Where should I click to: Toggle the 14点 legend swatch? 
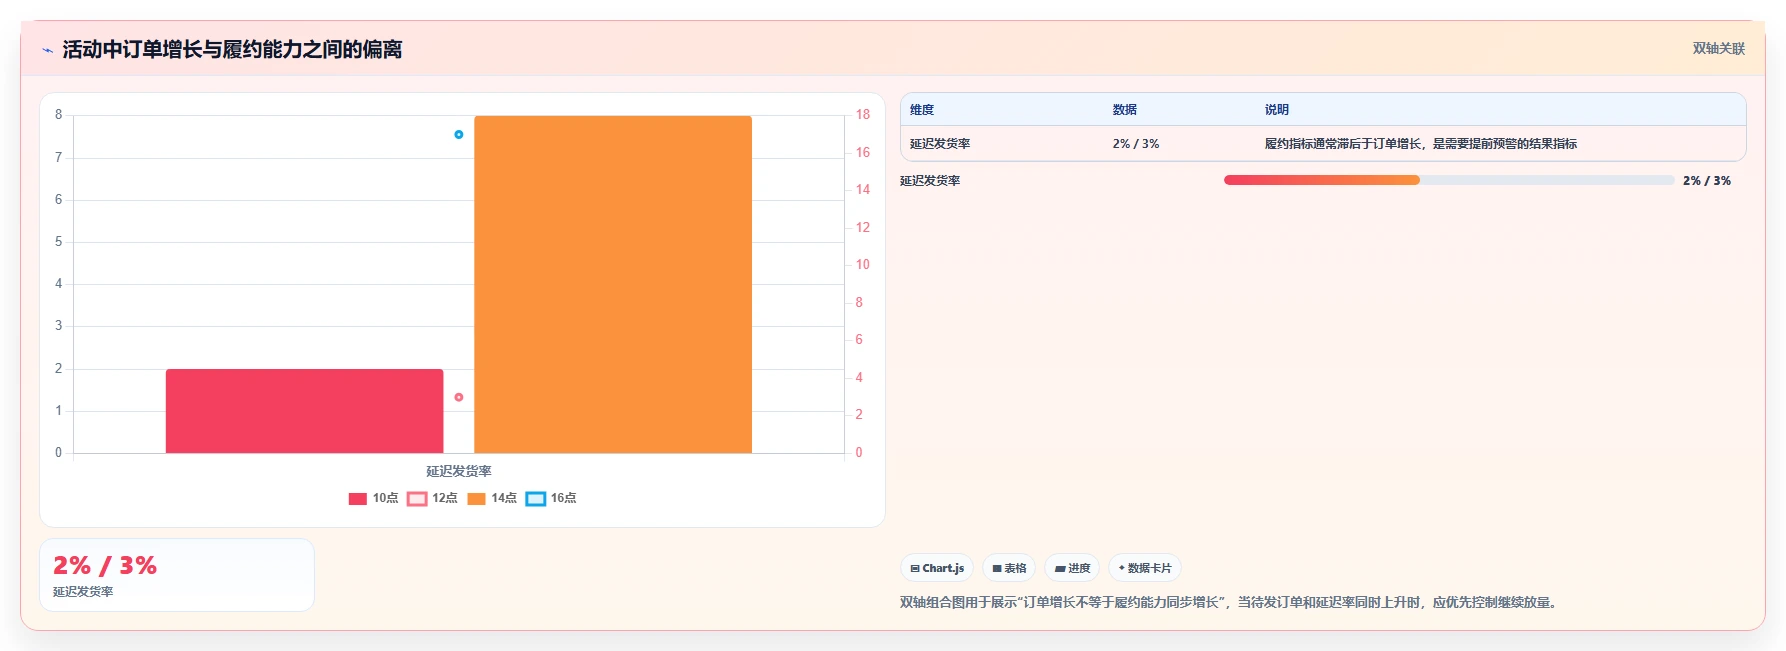coord(476,498)
